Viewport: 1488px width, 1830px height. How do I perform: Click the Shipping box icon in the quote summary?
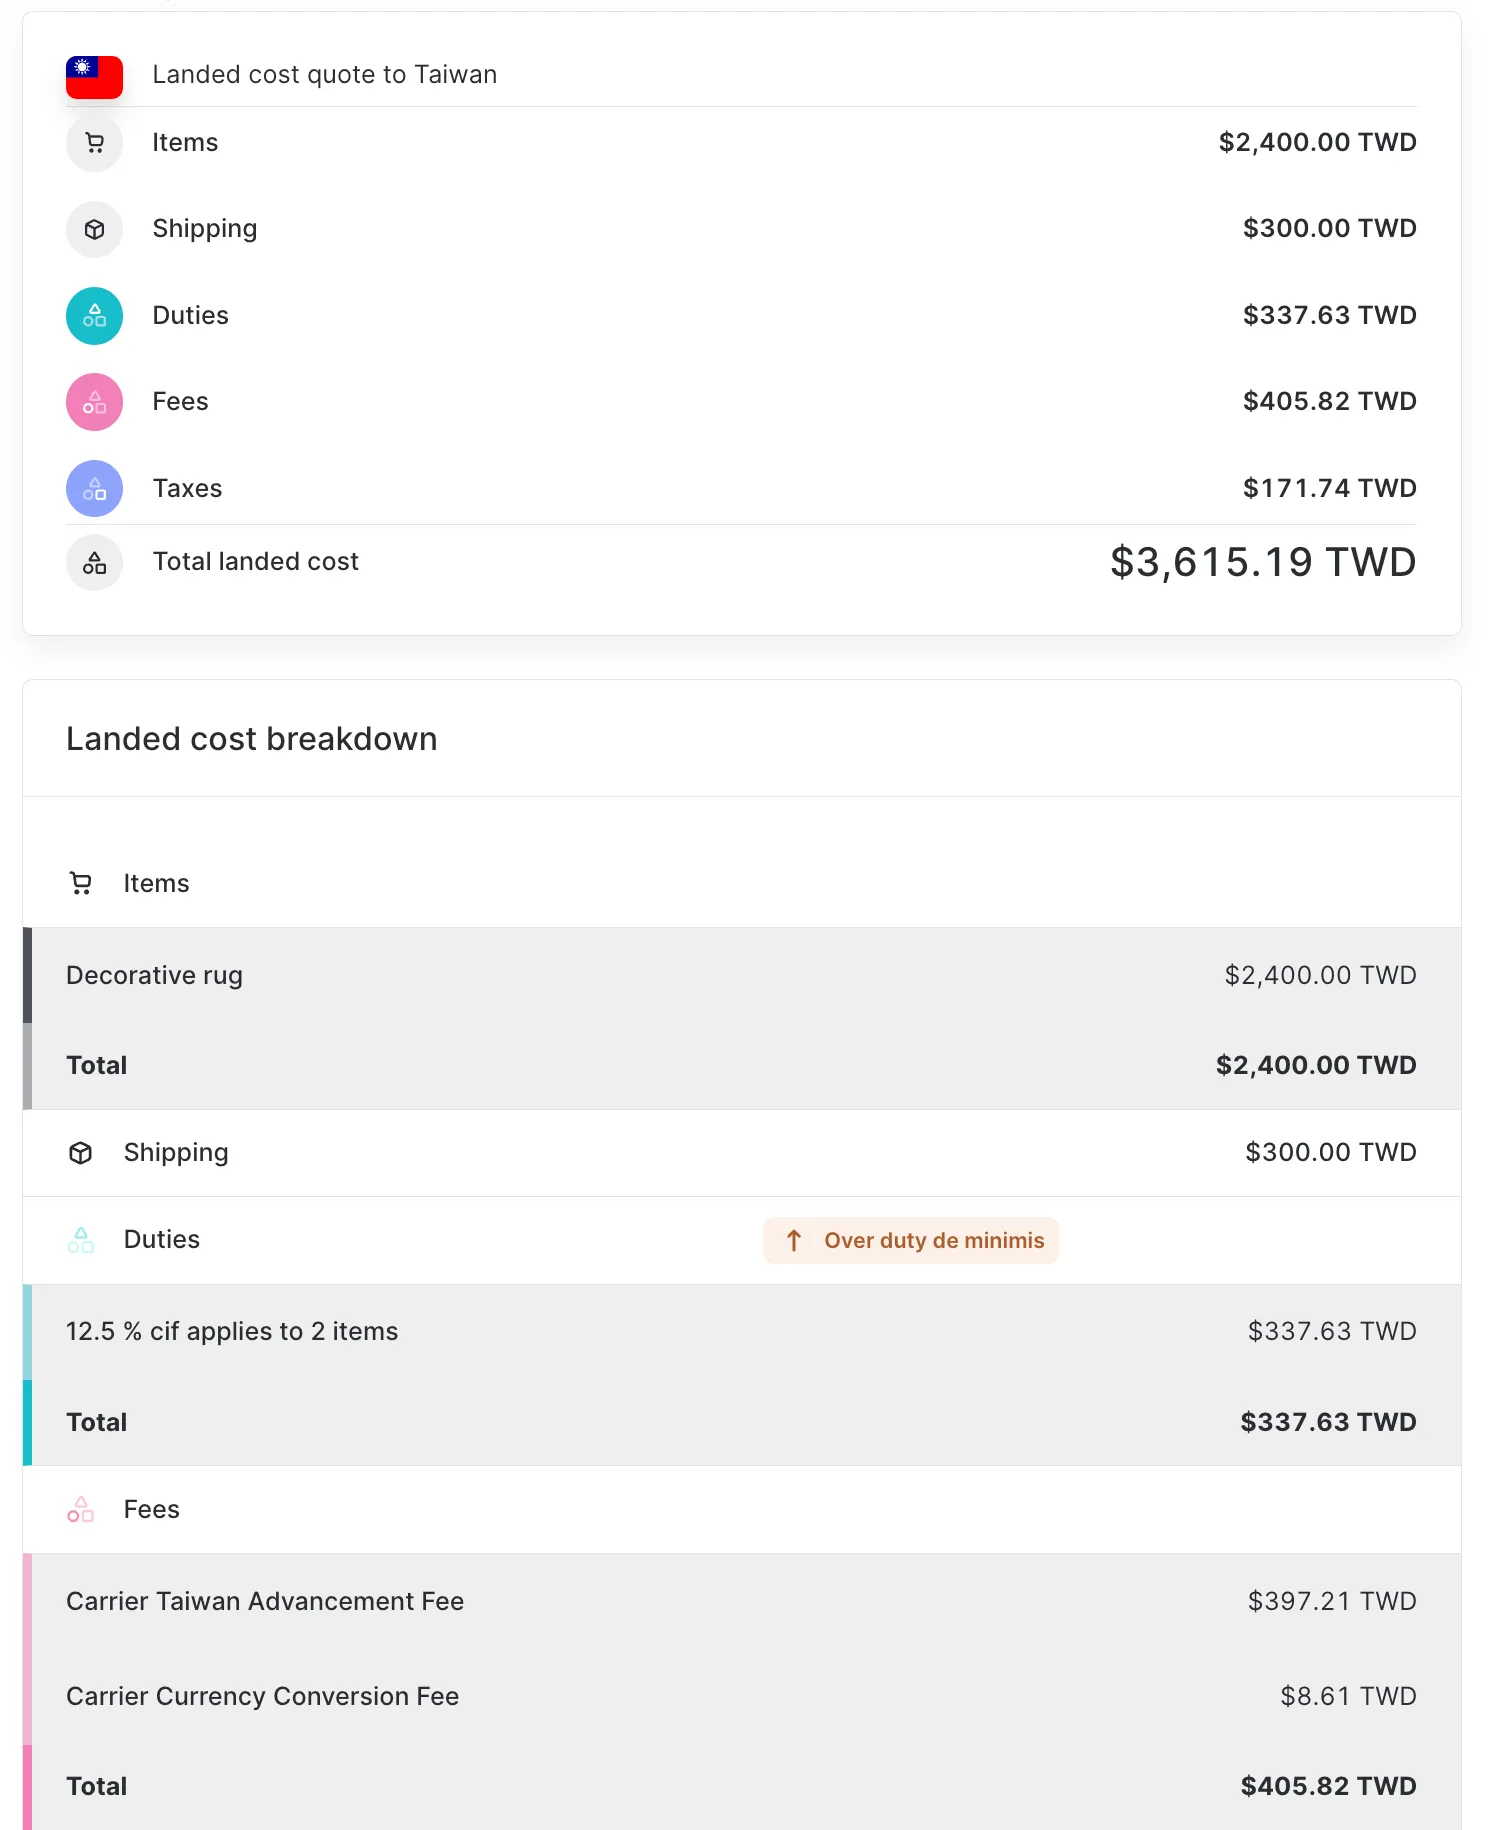[x=94, y=230]
